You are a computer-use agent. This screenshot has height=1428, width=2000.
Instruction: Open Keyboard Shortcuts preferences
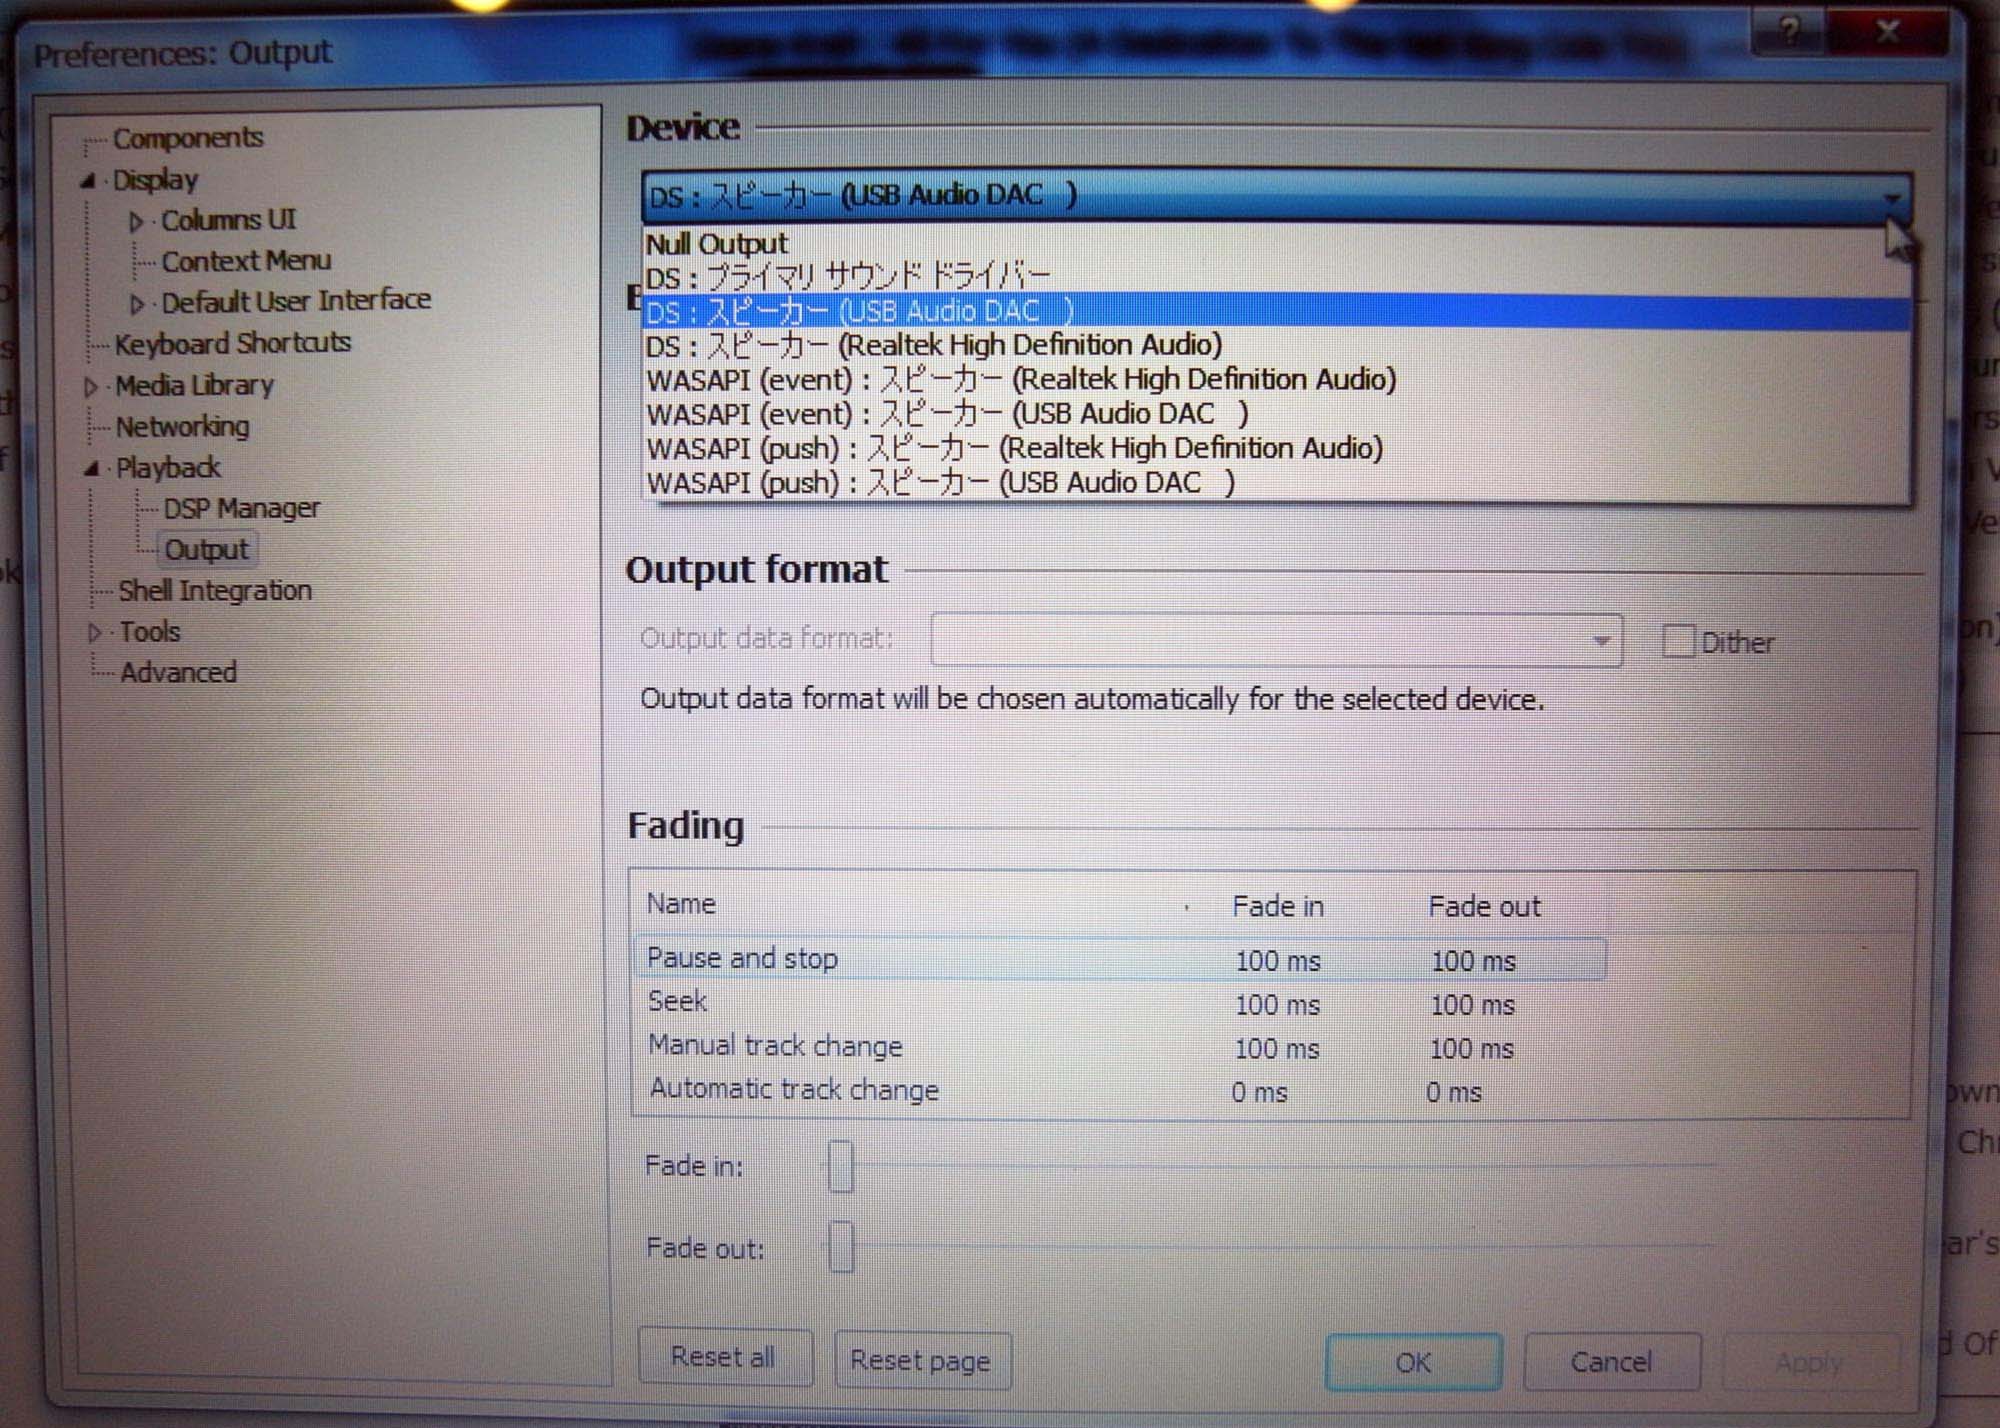click(x=233, y=343)
